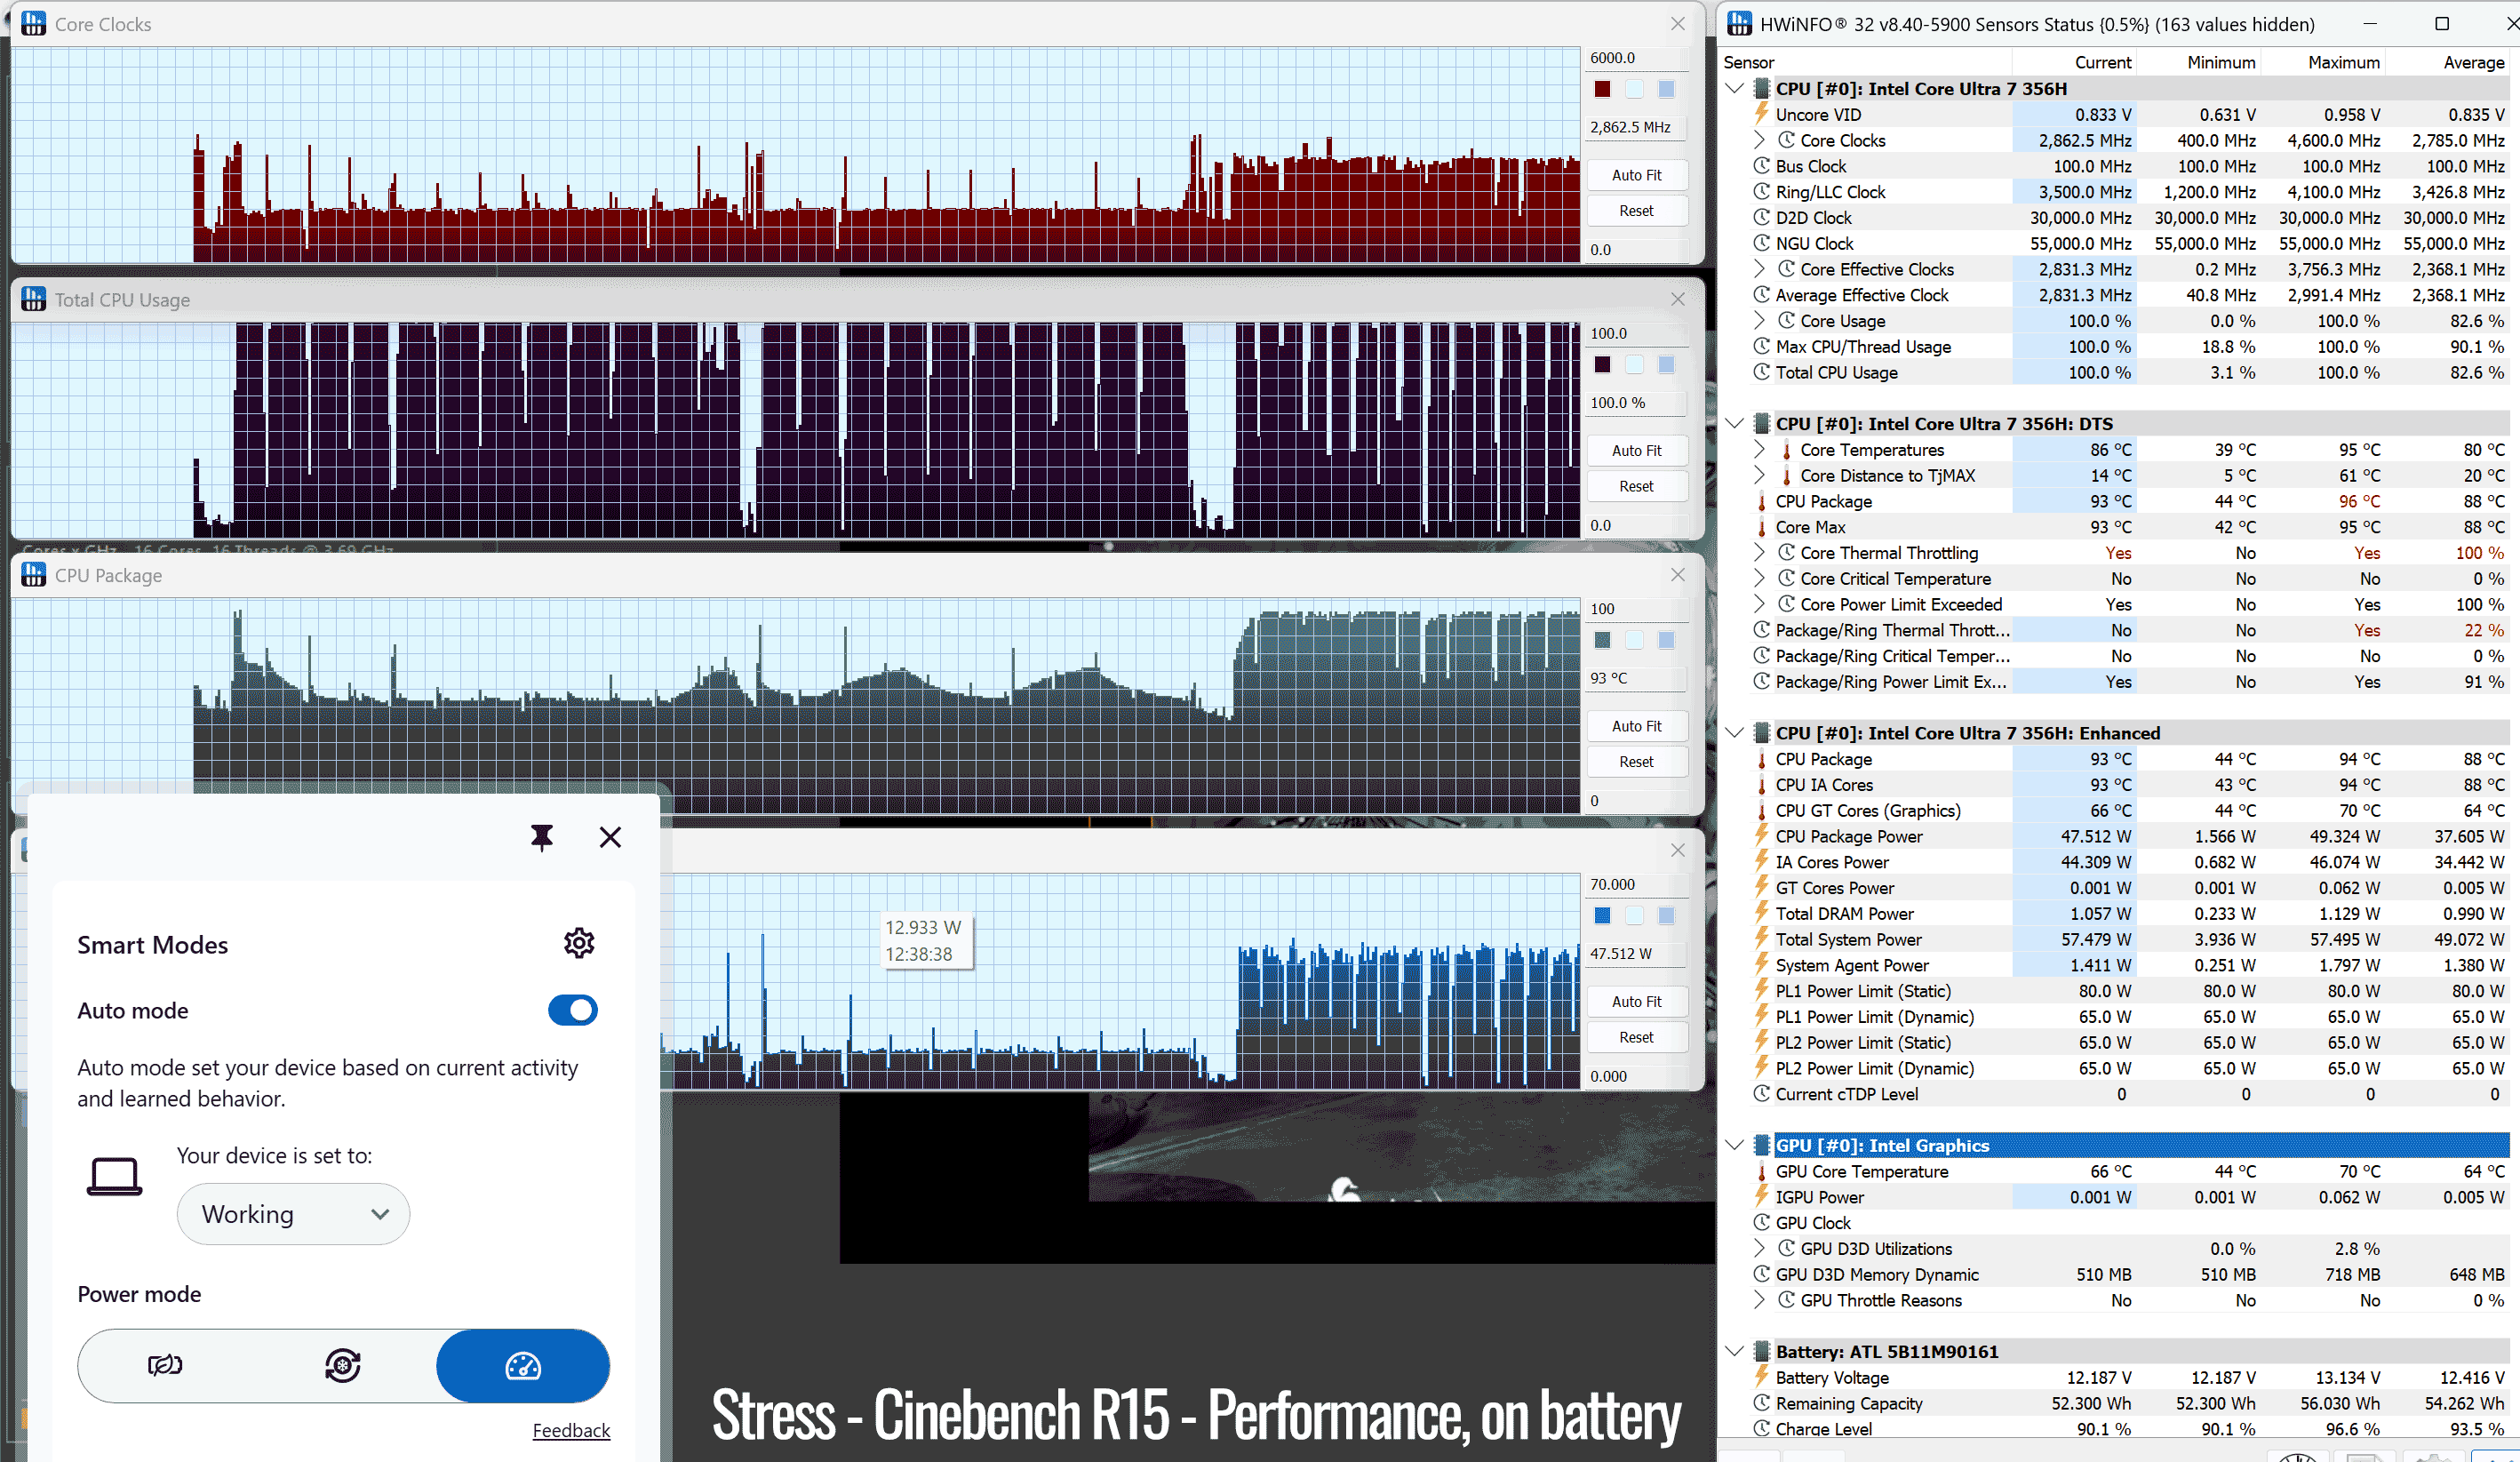Click Auto Fit in the Total CPU Usage graph
The image size is (2520, 1462).
point(1637,451)
